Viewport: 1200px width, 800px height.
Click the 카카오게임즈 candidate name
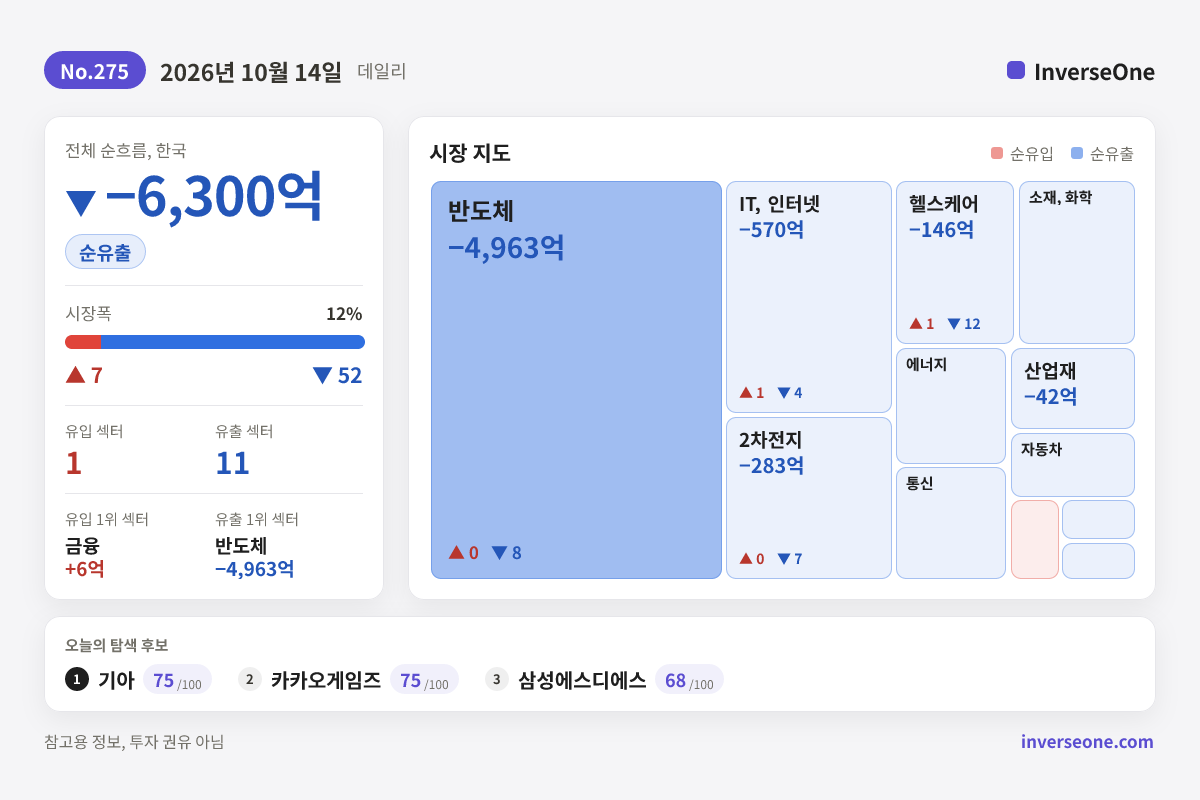326,680
